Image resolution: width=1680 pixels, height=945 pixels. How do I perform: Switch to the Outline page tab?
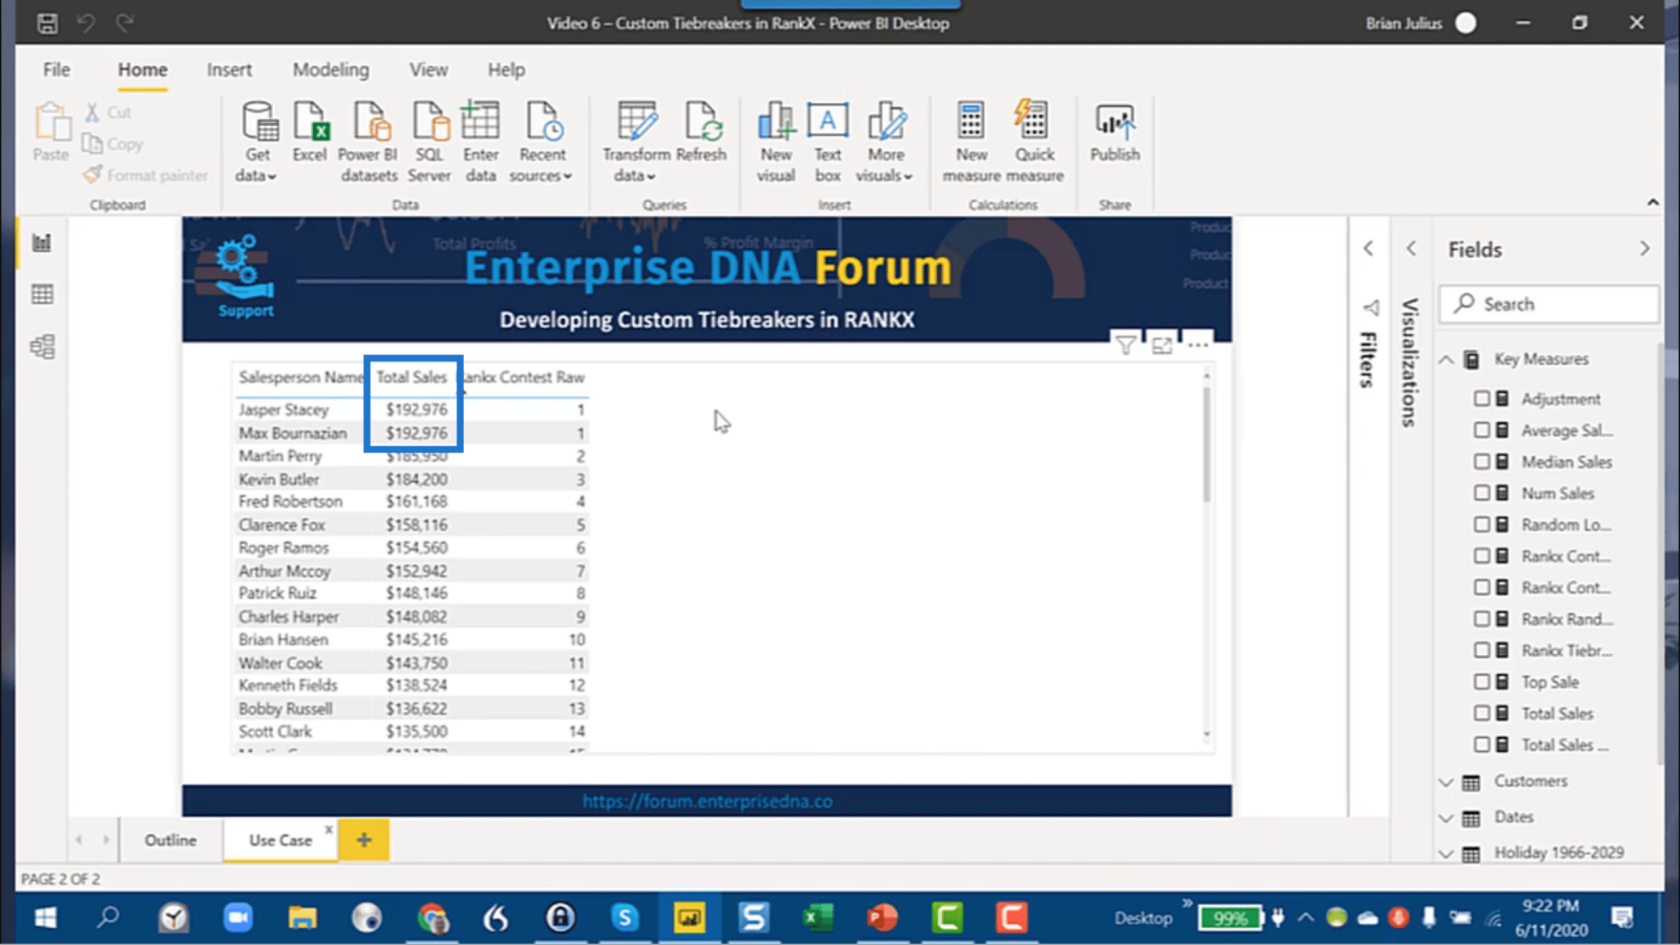(171, 840)
